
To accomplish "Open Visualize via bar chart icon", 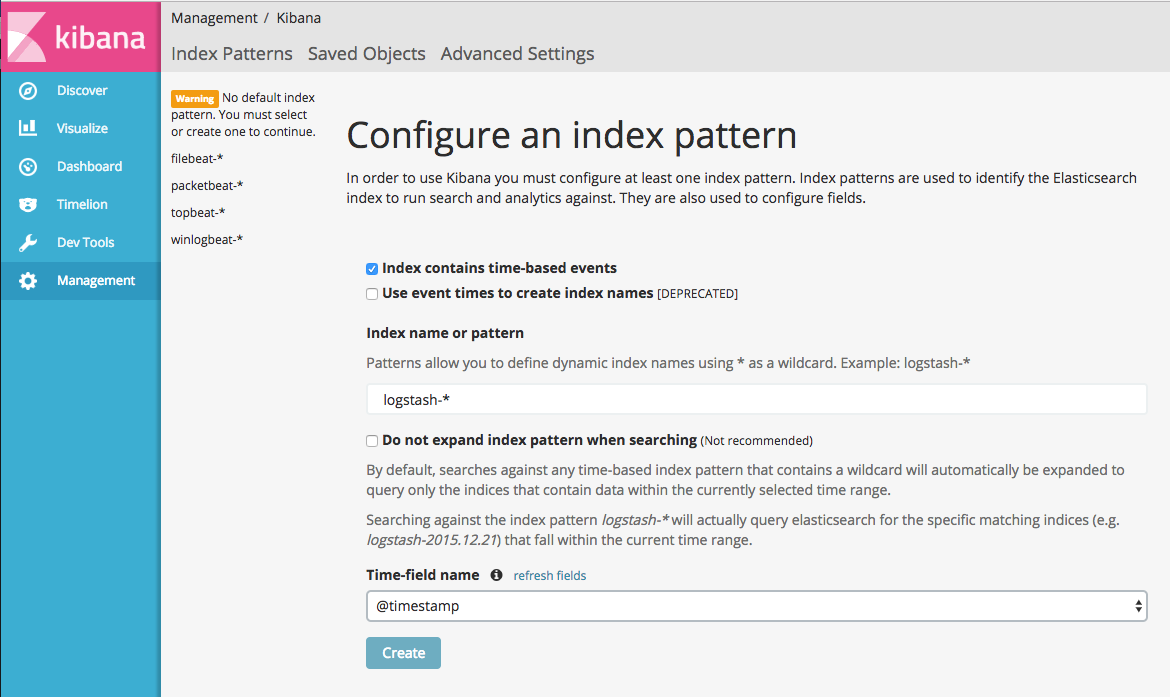I will (28, 128).
